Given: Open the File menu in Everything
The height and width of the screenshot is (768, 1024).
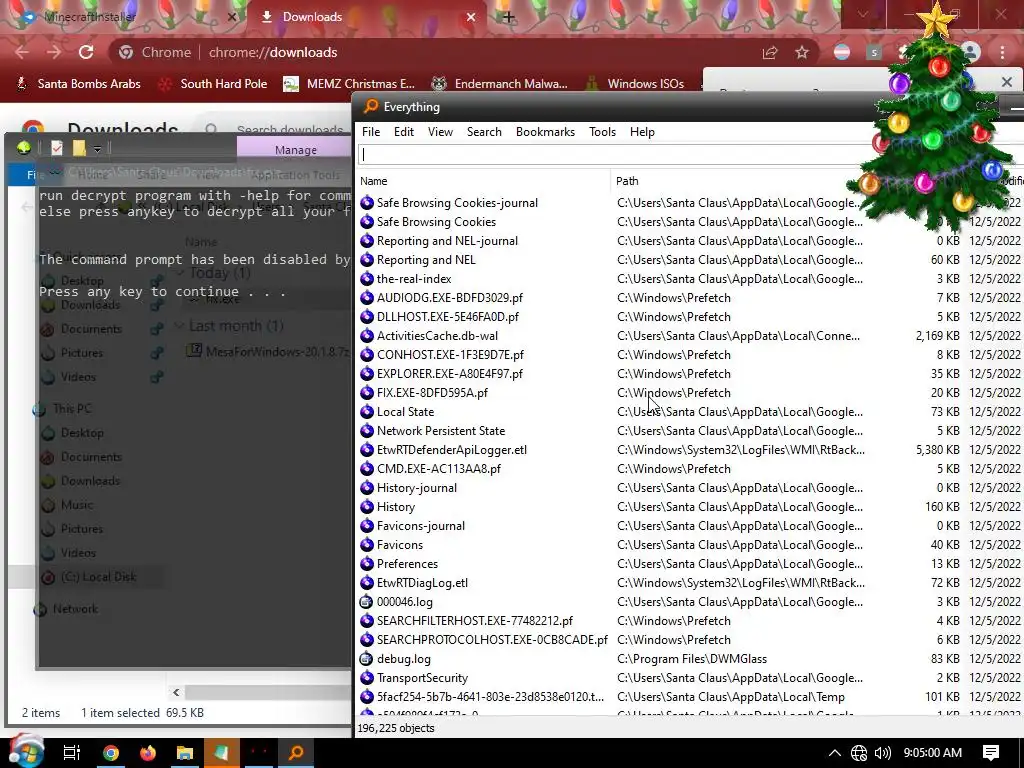Looking at the screenshot, I should tap(371, 132).
